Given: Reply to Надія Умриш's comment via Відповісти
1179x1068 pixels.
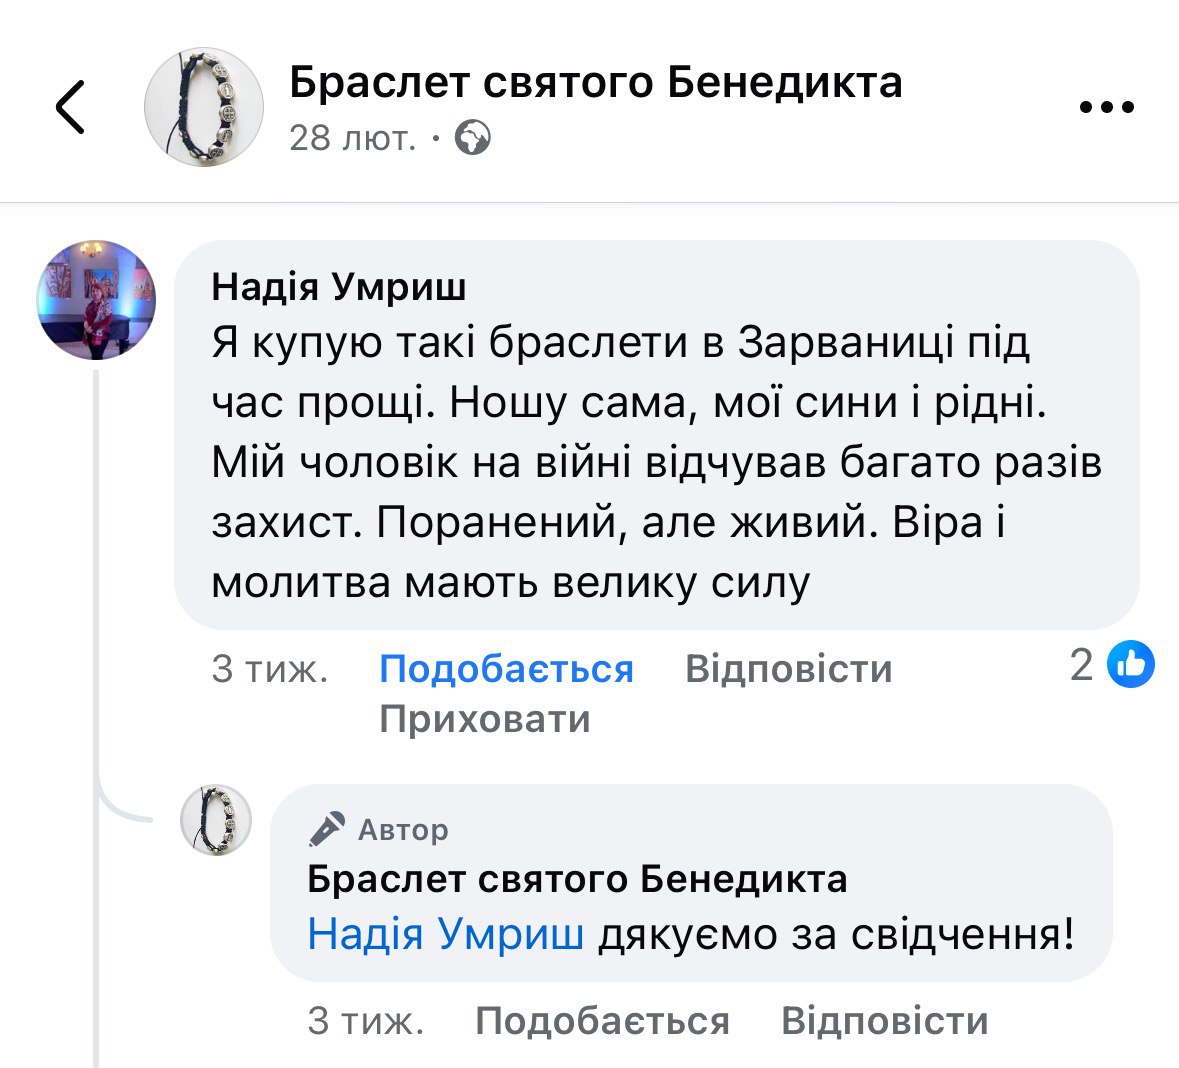Looking at the screenshot, I should (x=788, y=668).
